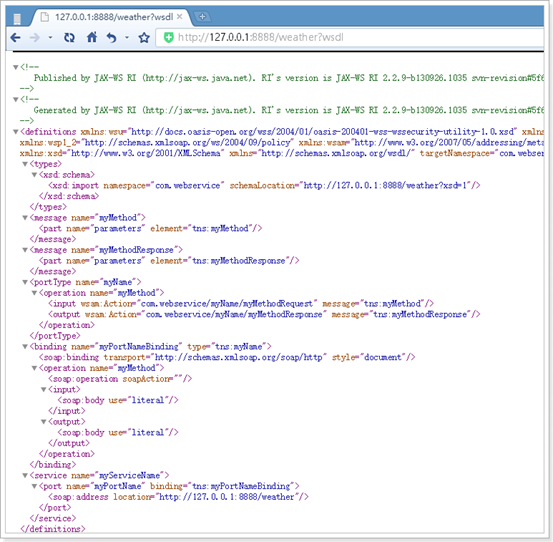The image size is (553, 542).
Task: Click the first soap:body use="literal" line
Action: pos(118,400)
